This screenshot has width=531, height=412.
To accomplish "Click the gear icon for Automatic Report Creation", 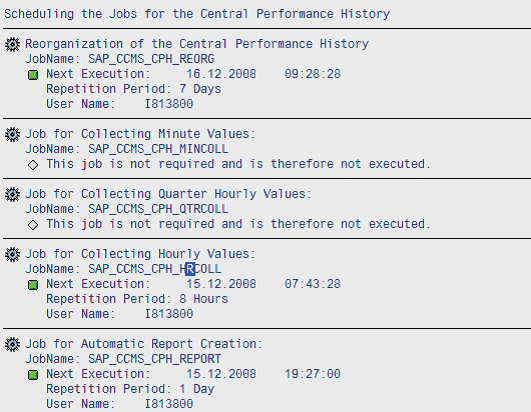I will 12,344.
